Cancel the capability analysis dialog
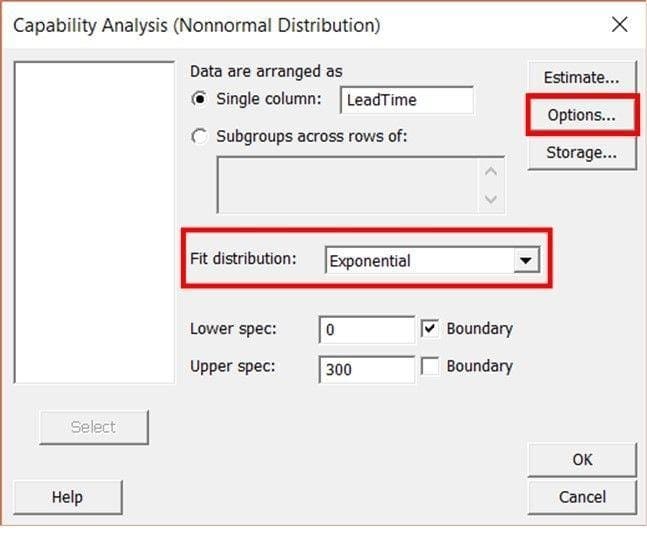The image size is (647, 543). click(582, 497)
